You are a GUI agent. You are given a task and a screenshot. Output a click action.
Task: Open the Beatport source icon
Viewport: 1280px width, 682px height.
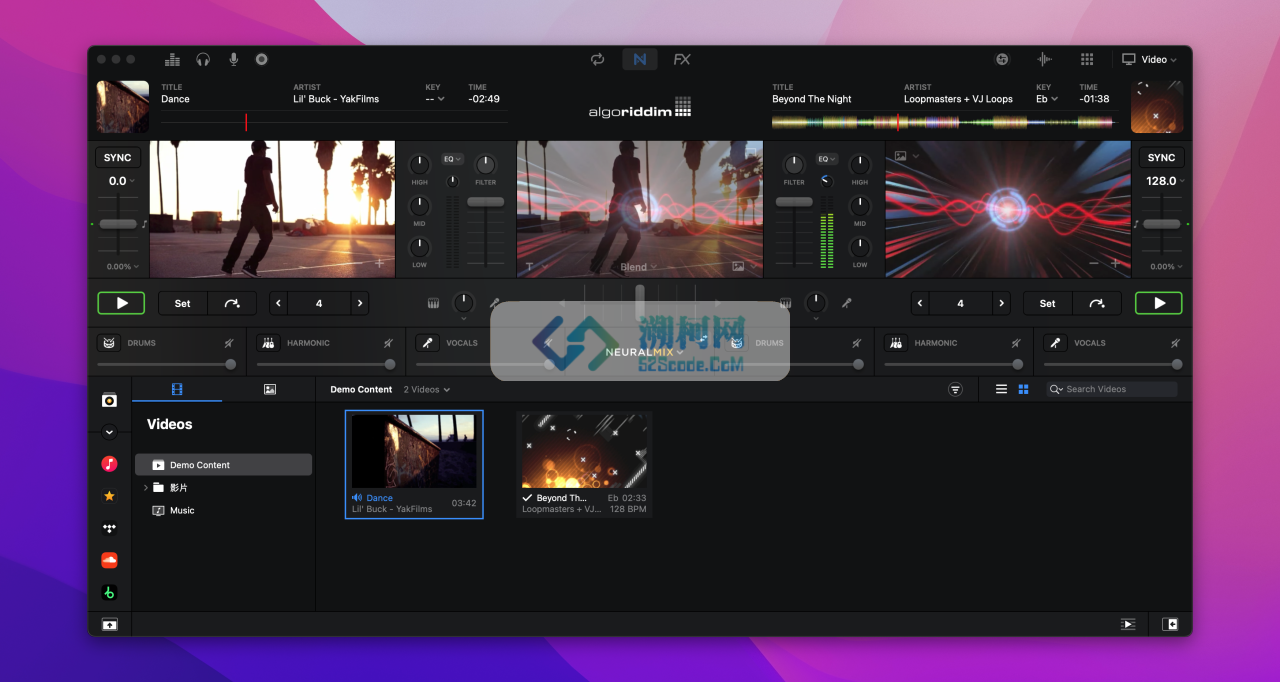click(x=110, y=592)
